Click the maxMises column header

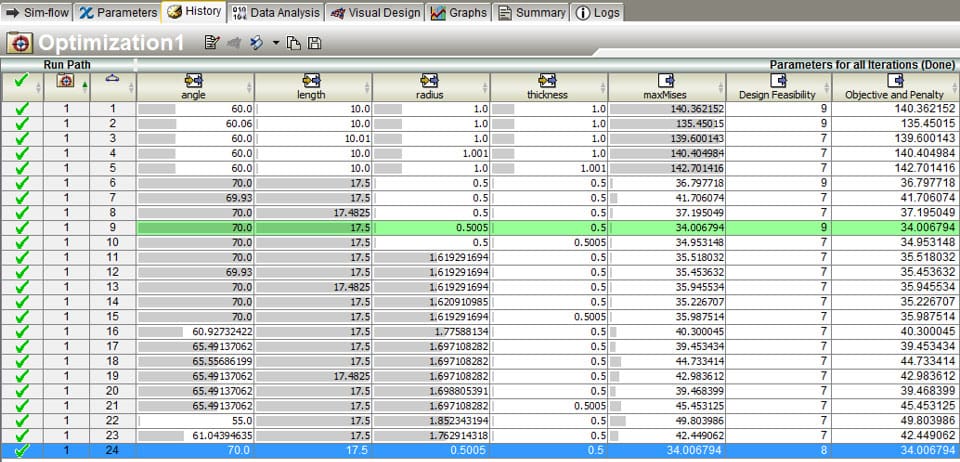pos(666,87)
